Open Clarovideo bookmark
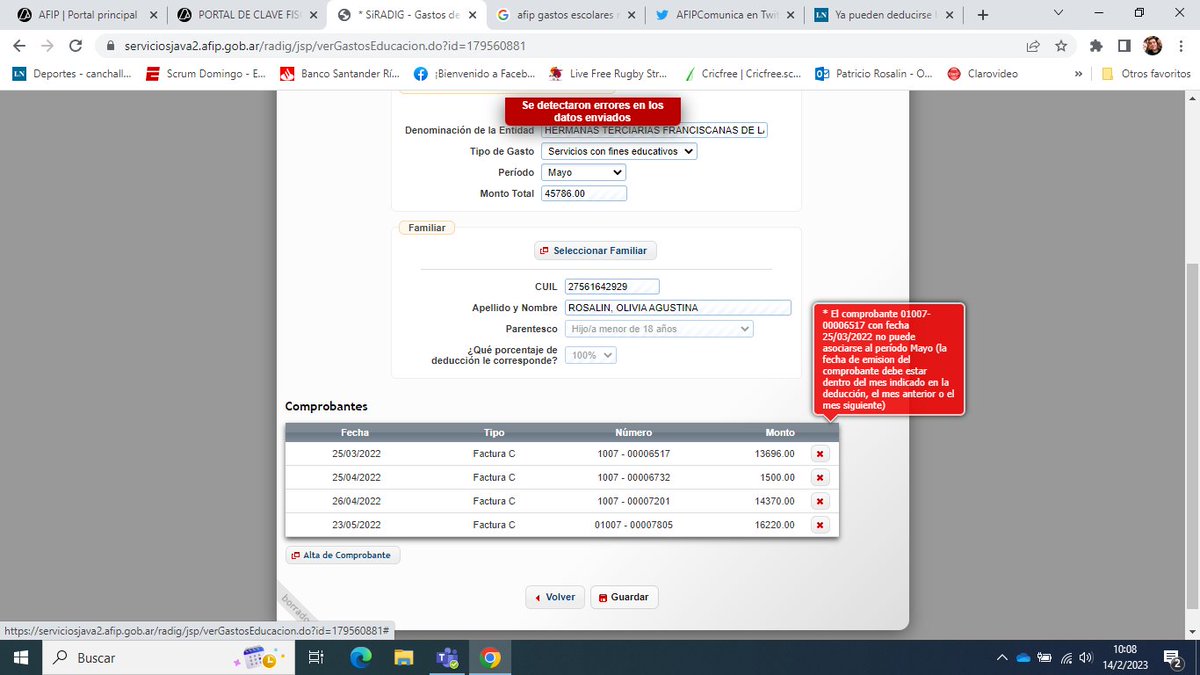The height and width of the screenshot is (675, 1200). point(983,73)
